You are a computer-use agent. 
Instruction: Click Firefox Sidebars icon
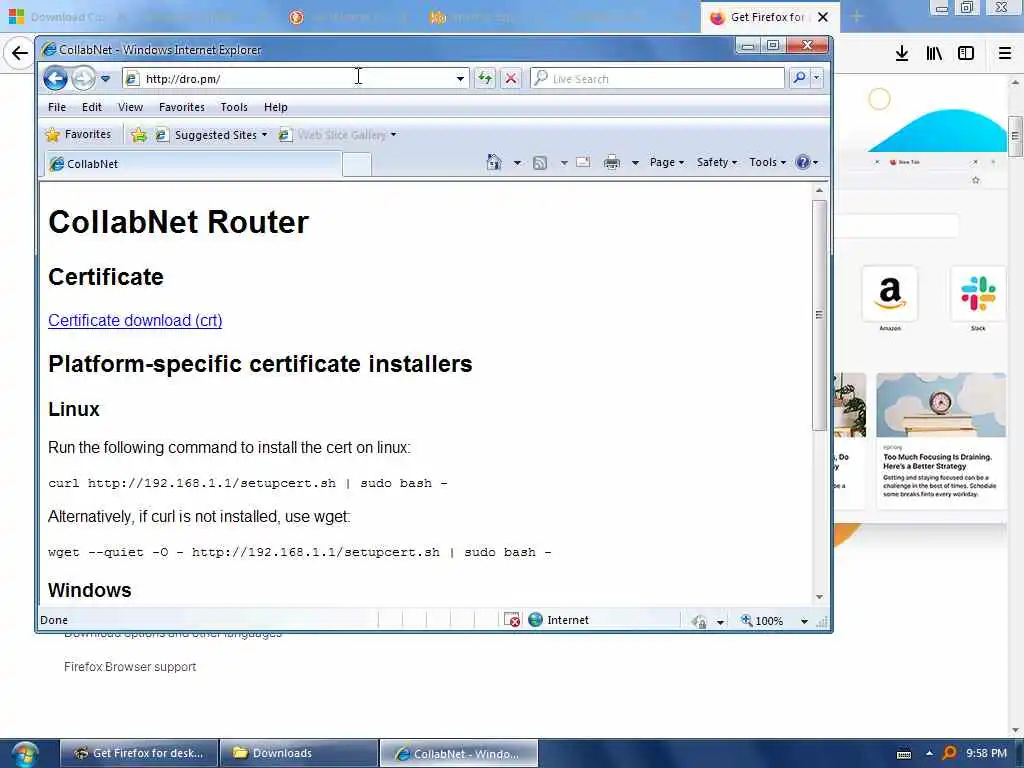966,54
